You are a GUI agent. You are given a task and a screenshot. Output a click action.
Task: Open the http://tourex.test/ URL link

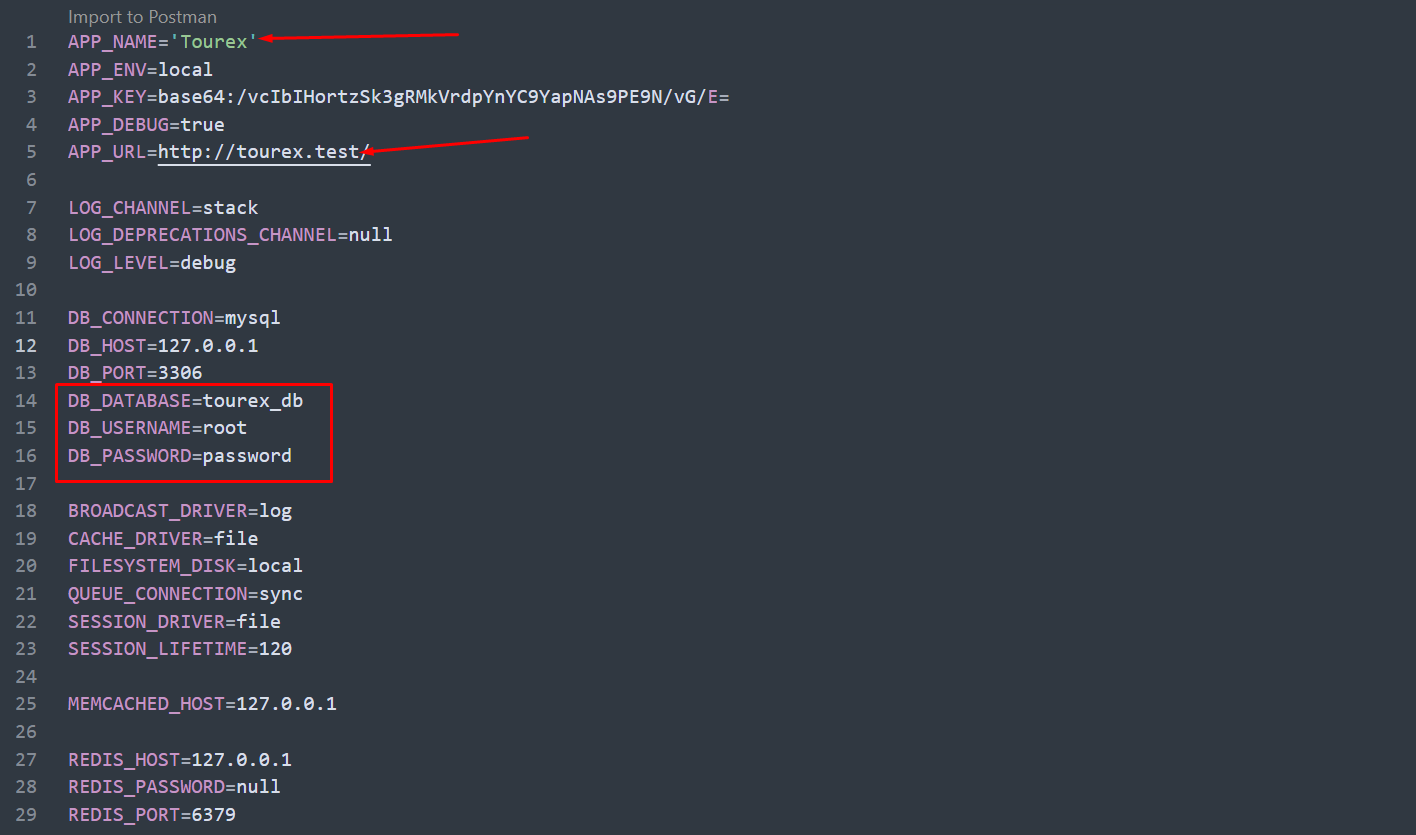click(264, 152)
